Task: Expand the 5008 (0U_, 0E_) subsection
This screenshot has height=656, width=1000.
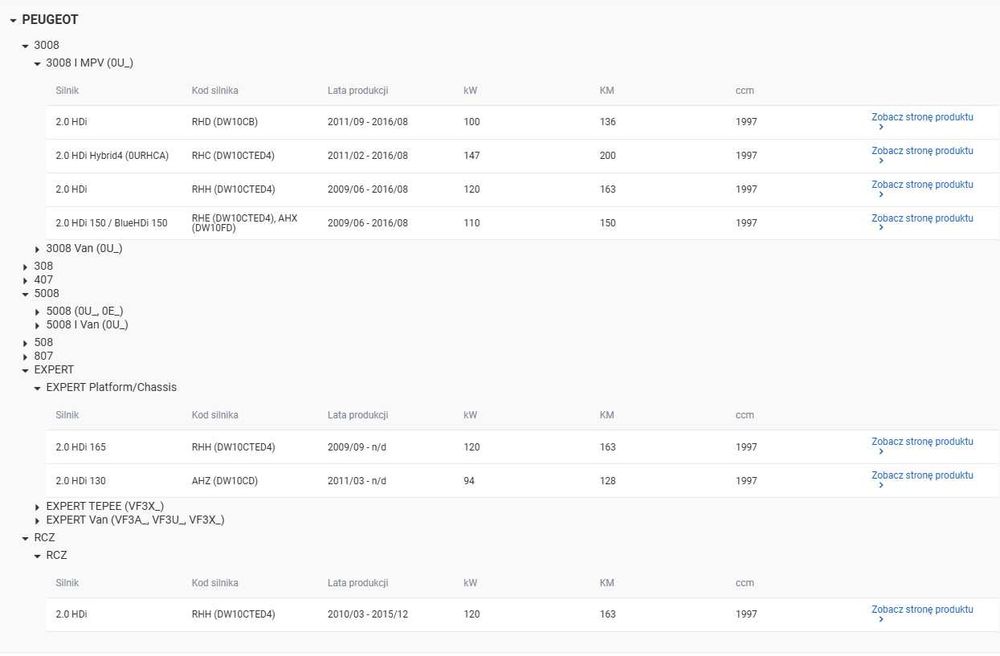Action: coord(37,312)
